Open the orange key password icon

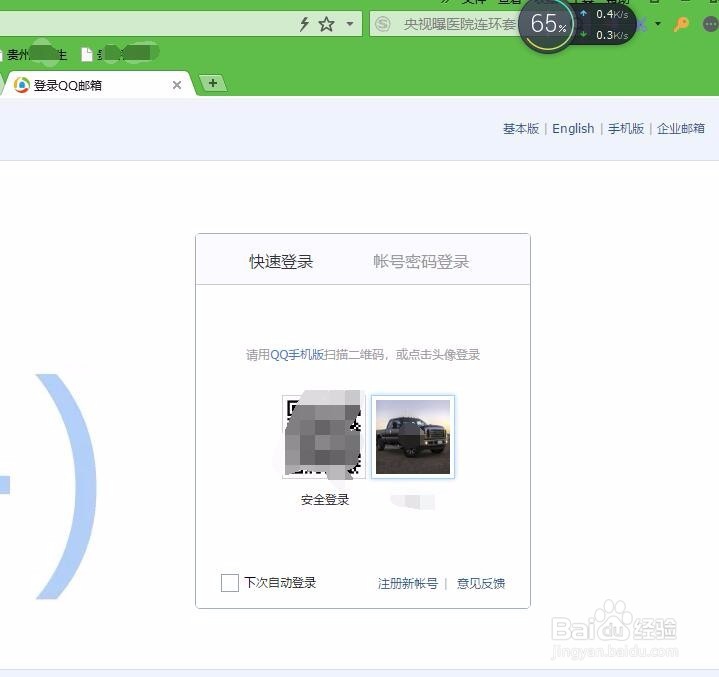[681, 24]
